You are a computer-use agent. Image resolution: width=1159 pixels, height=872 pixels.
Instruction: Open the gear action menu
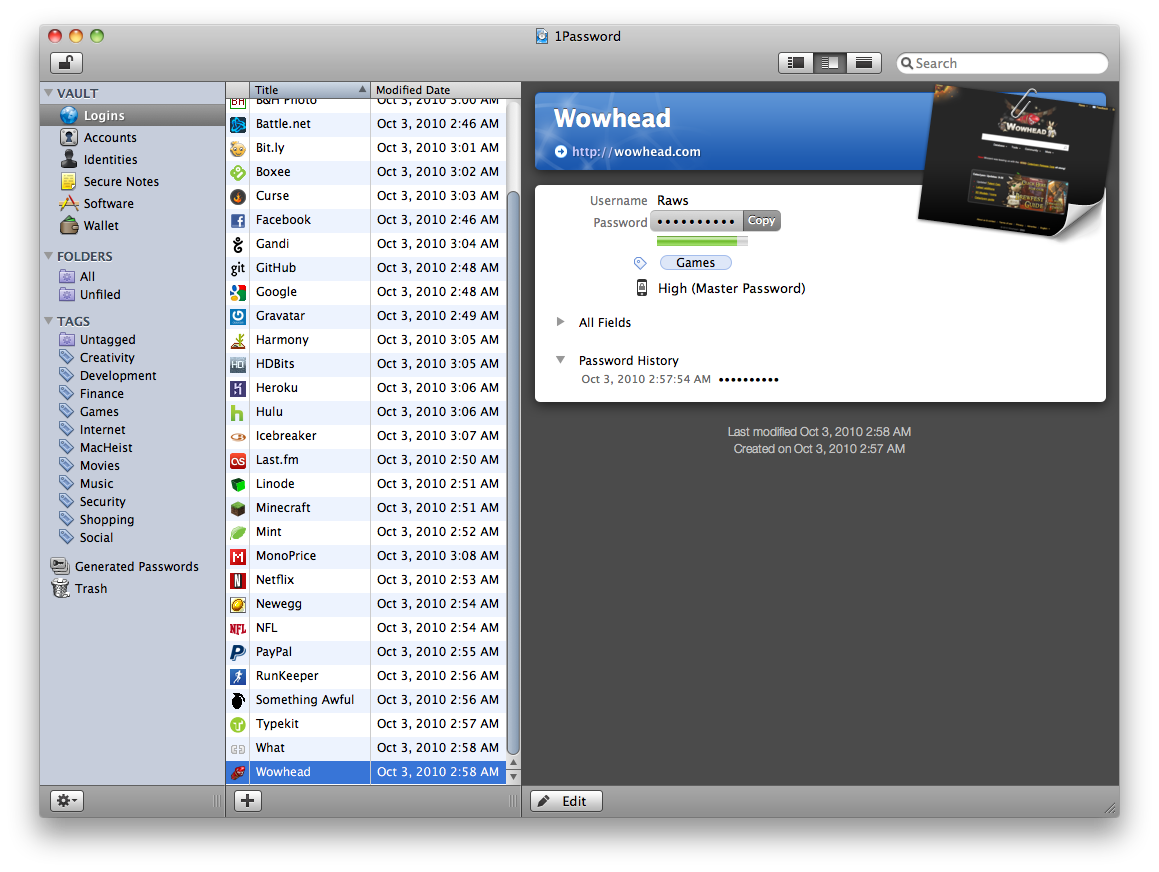click(67, 801)
